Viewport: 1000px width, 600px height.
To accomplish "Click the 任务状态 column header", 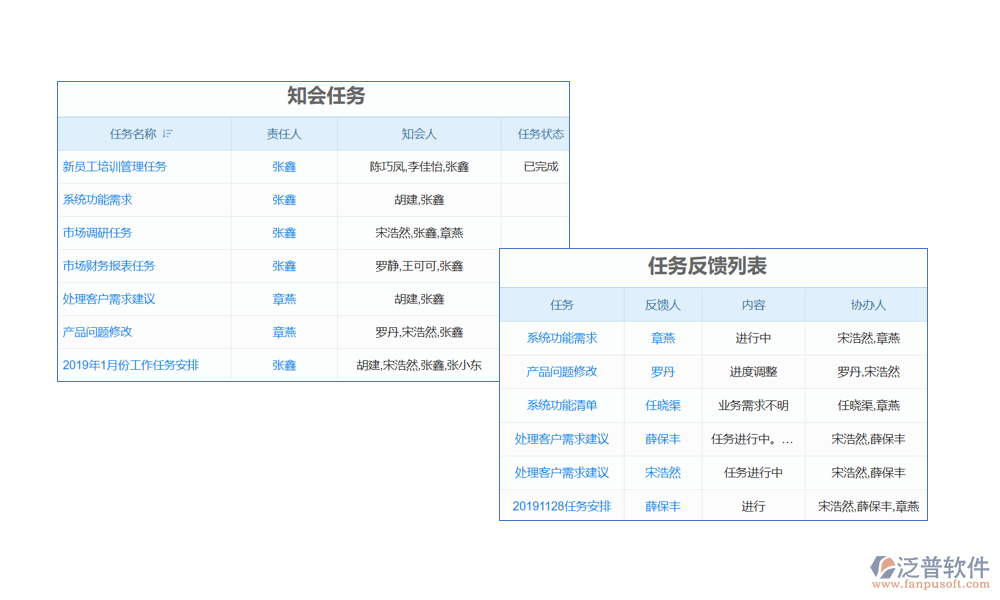I will click(540, 134).
